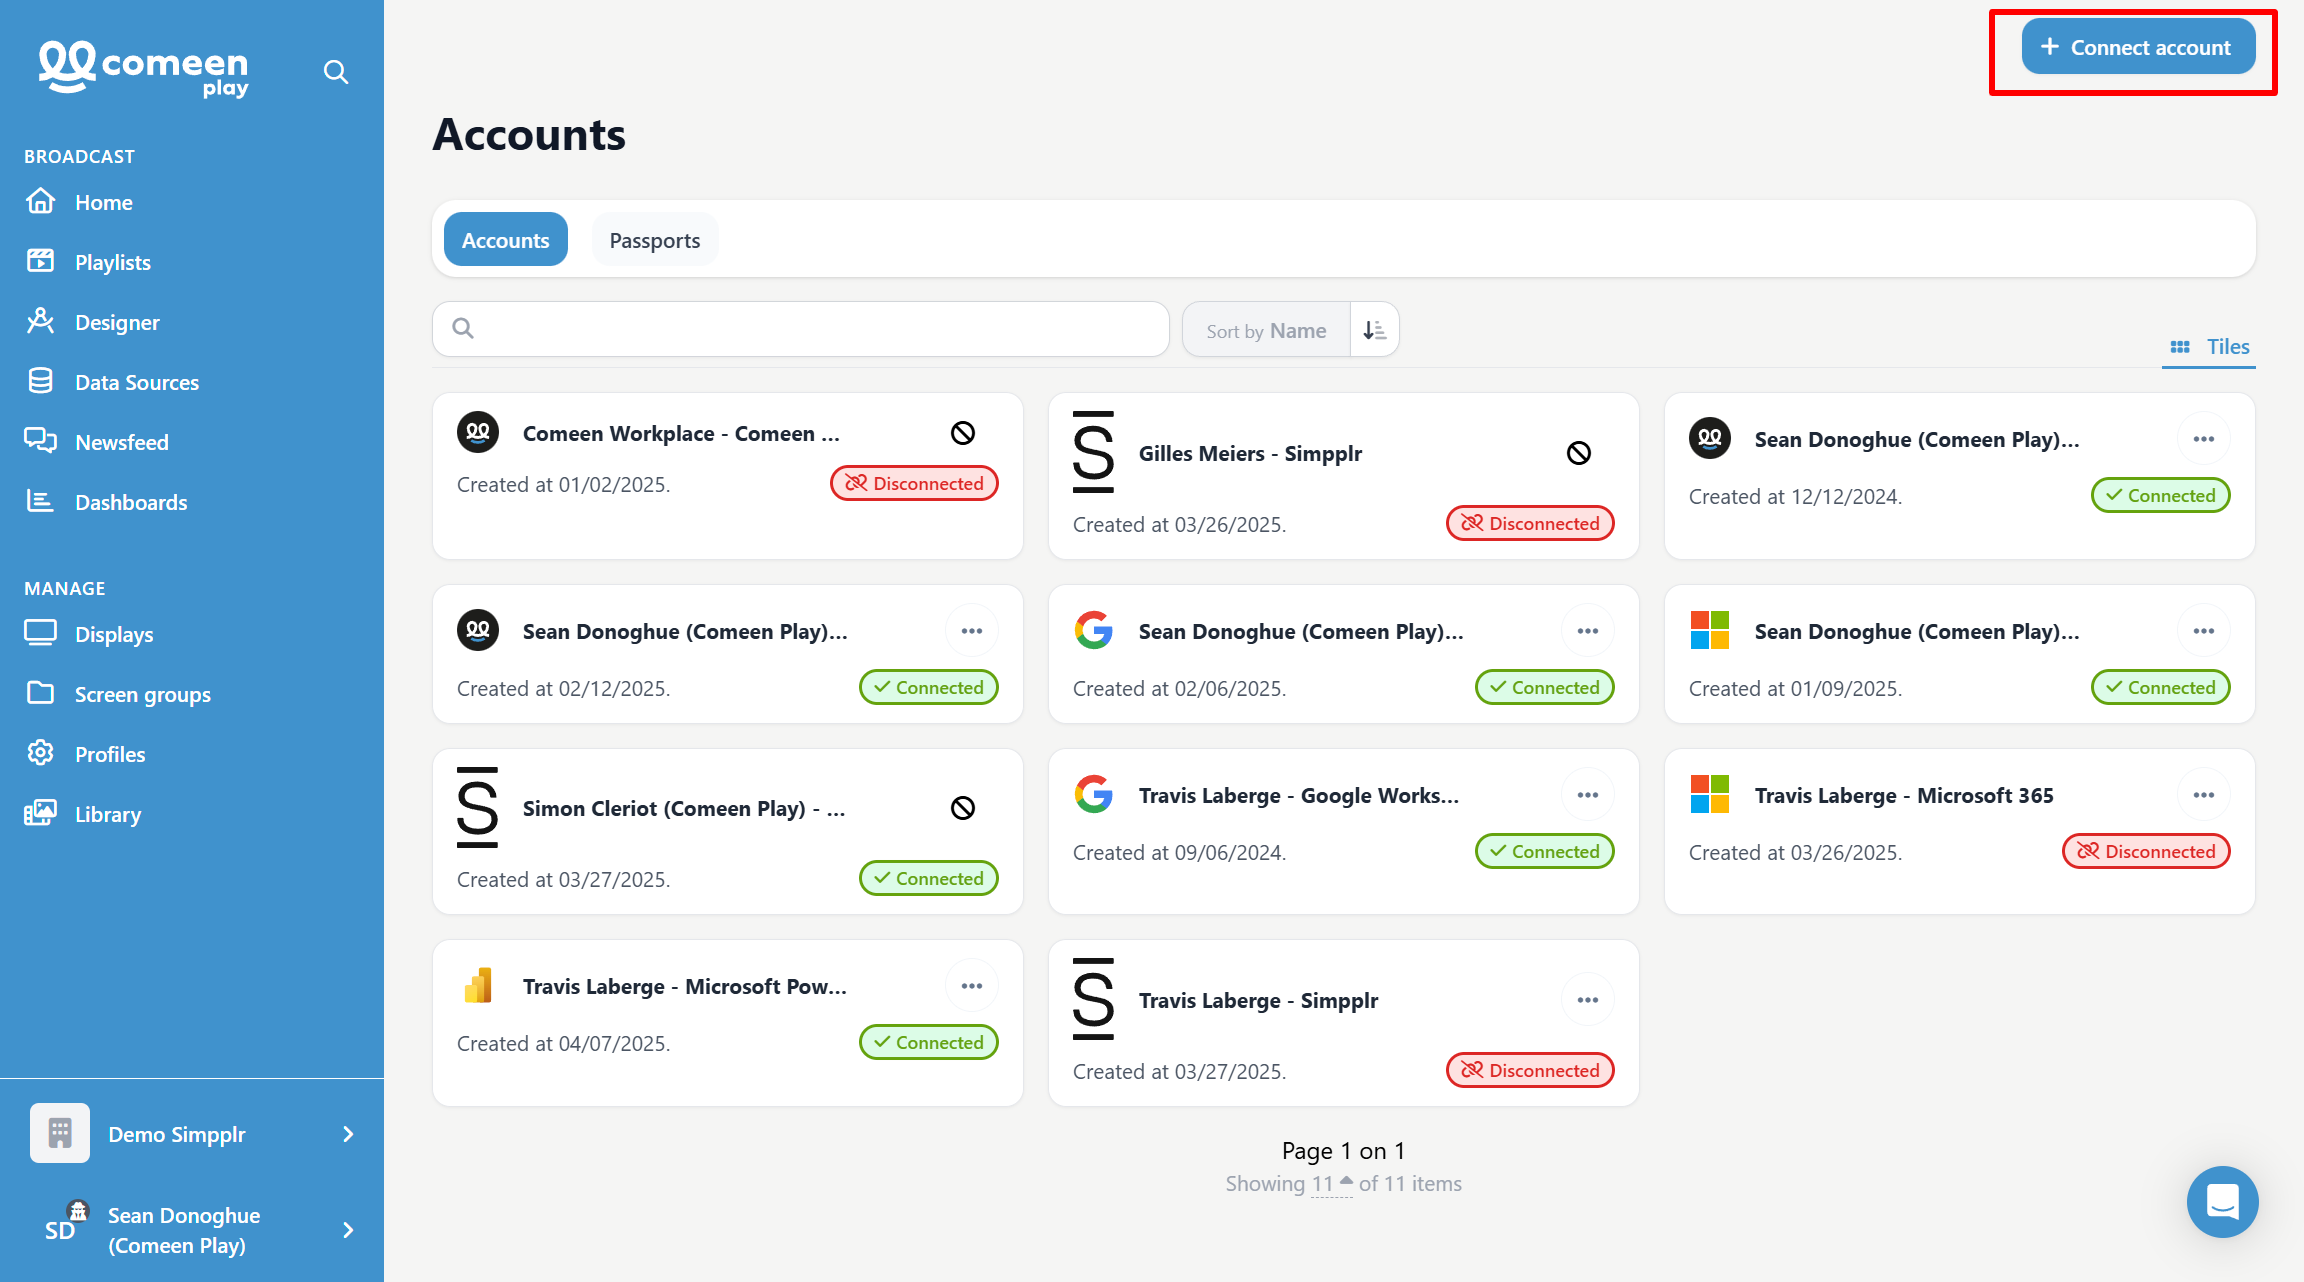Expand the Demo Simpplr organization chevron
The image size is (2304, 1282).
click(348, 1134)
